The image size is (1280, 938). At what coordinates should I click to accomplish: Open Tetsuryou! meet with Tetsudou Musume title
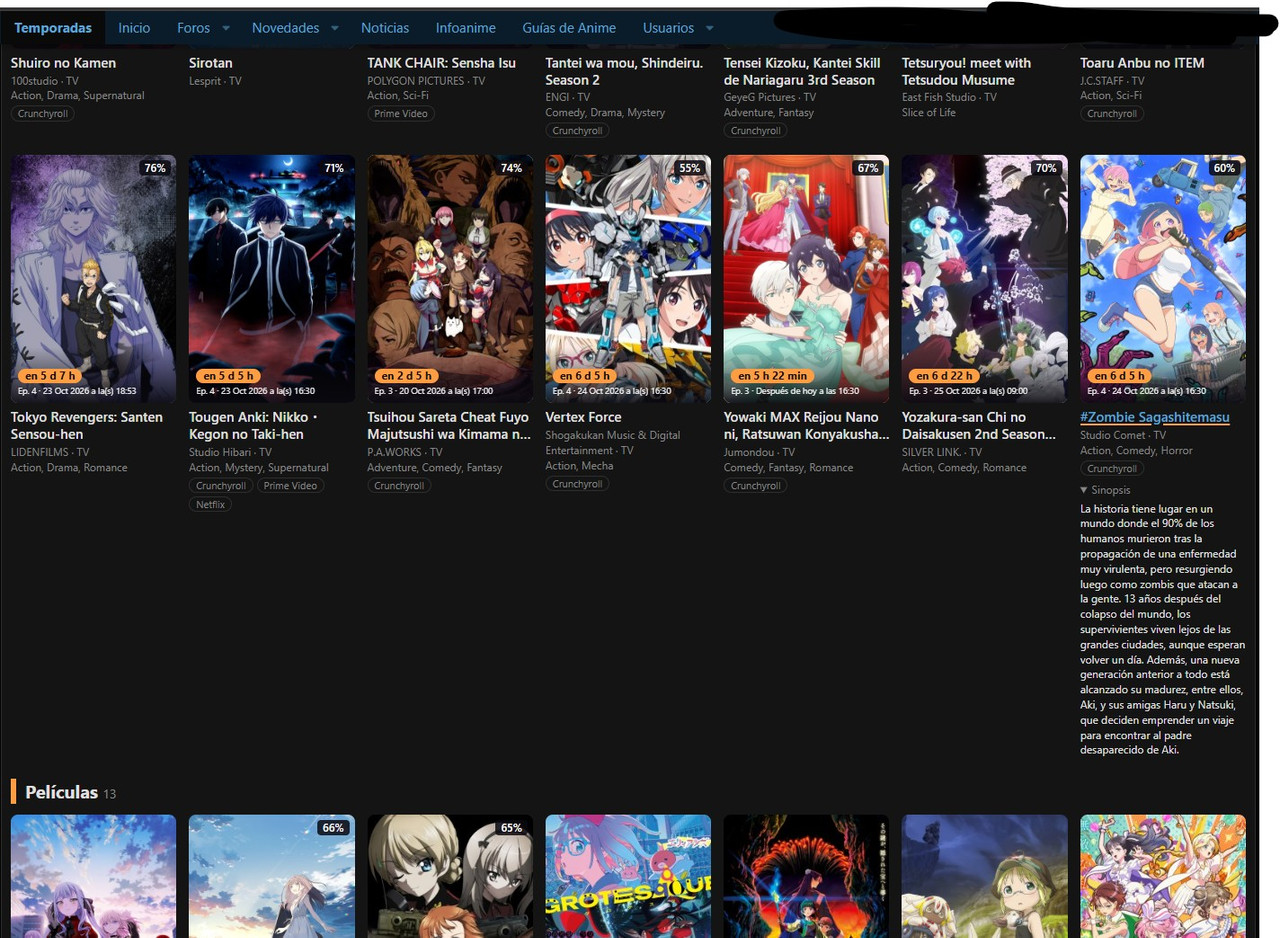pyautogui.click(x=966, y=71)
